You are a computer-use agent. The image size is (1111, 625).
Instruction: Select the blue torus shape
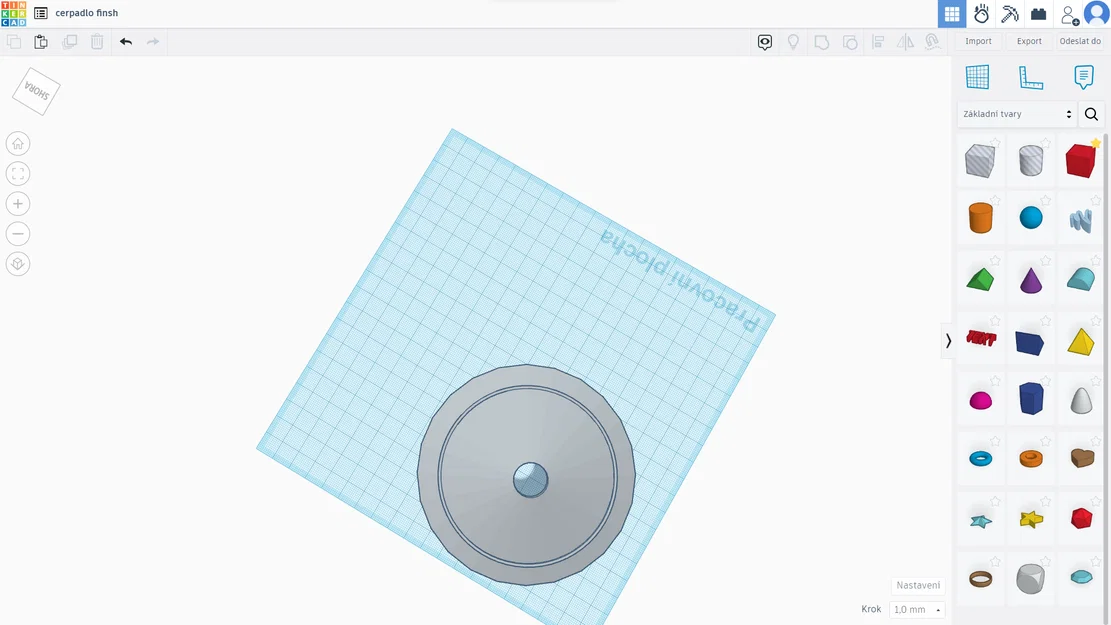coord(980,459)
